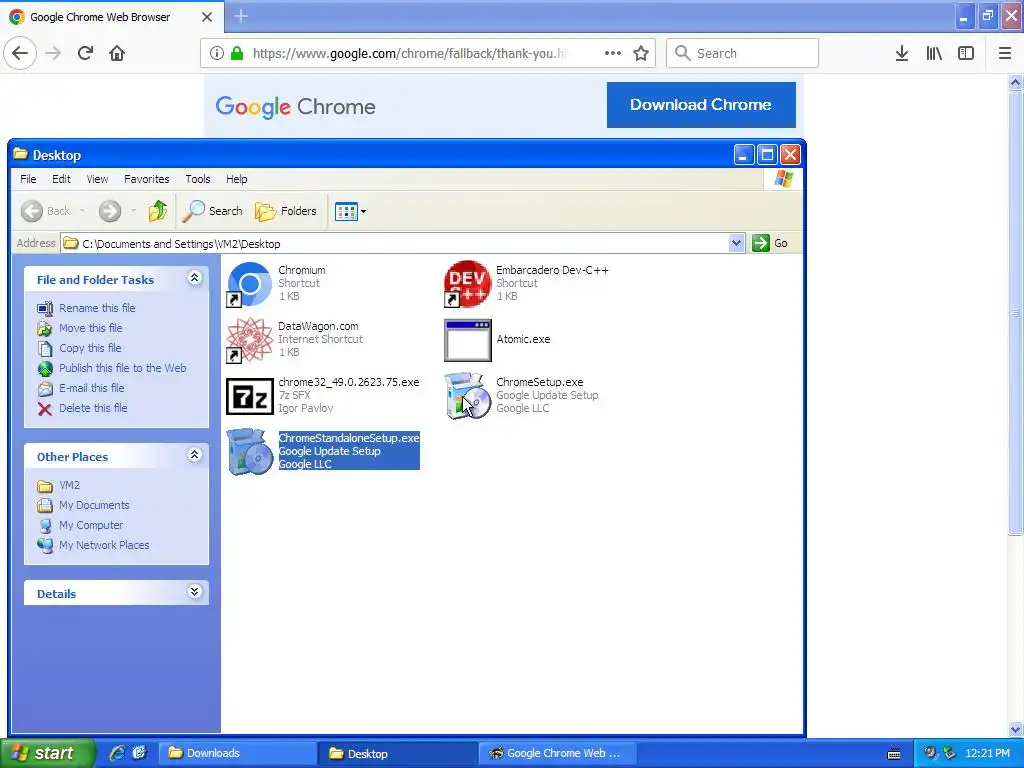The width and height of the screenshot is (1024, 768).
Task: Go up one folder level
Action: 157,211
